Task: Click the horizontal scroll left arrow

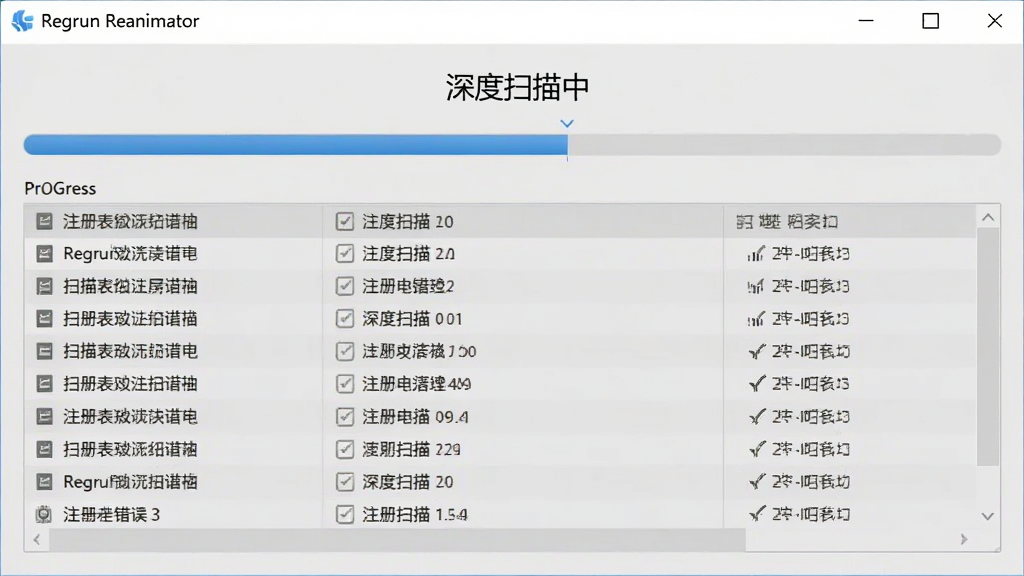Action: [37, 539]
